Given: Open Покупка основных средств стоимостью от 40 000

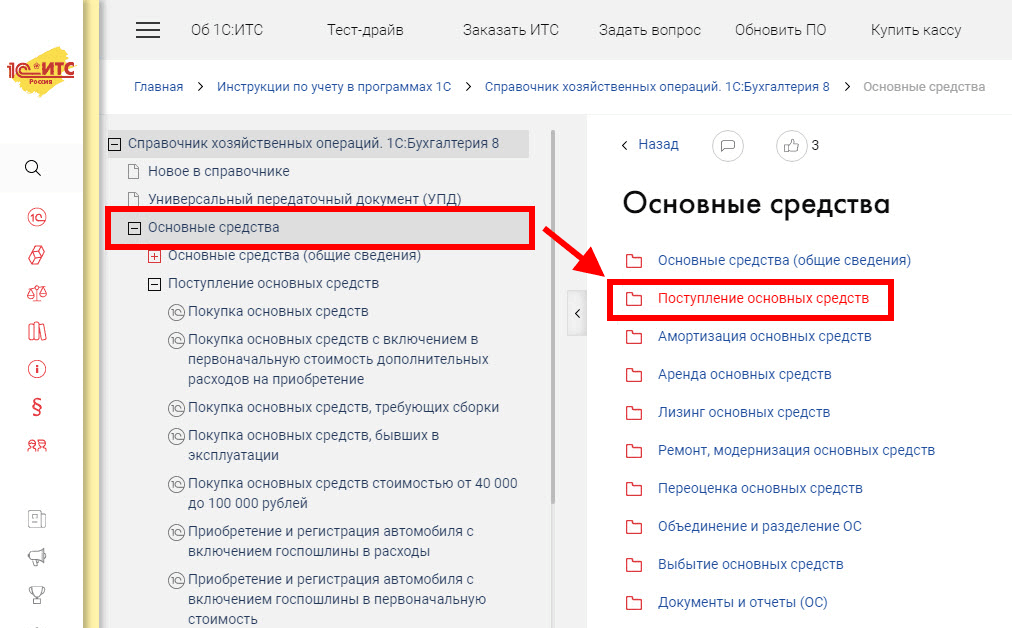Looking at the screenshot, I should coord(352,493).
